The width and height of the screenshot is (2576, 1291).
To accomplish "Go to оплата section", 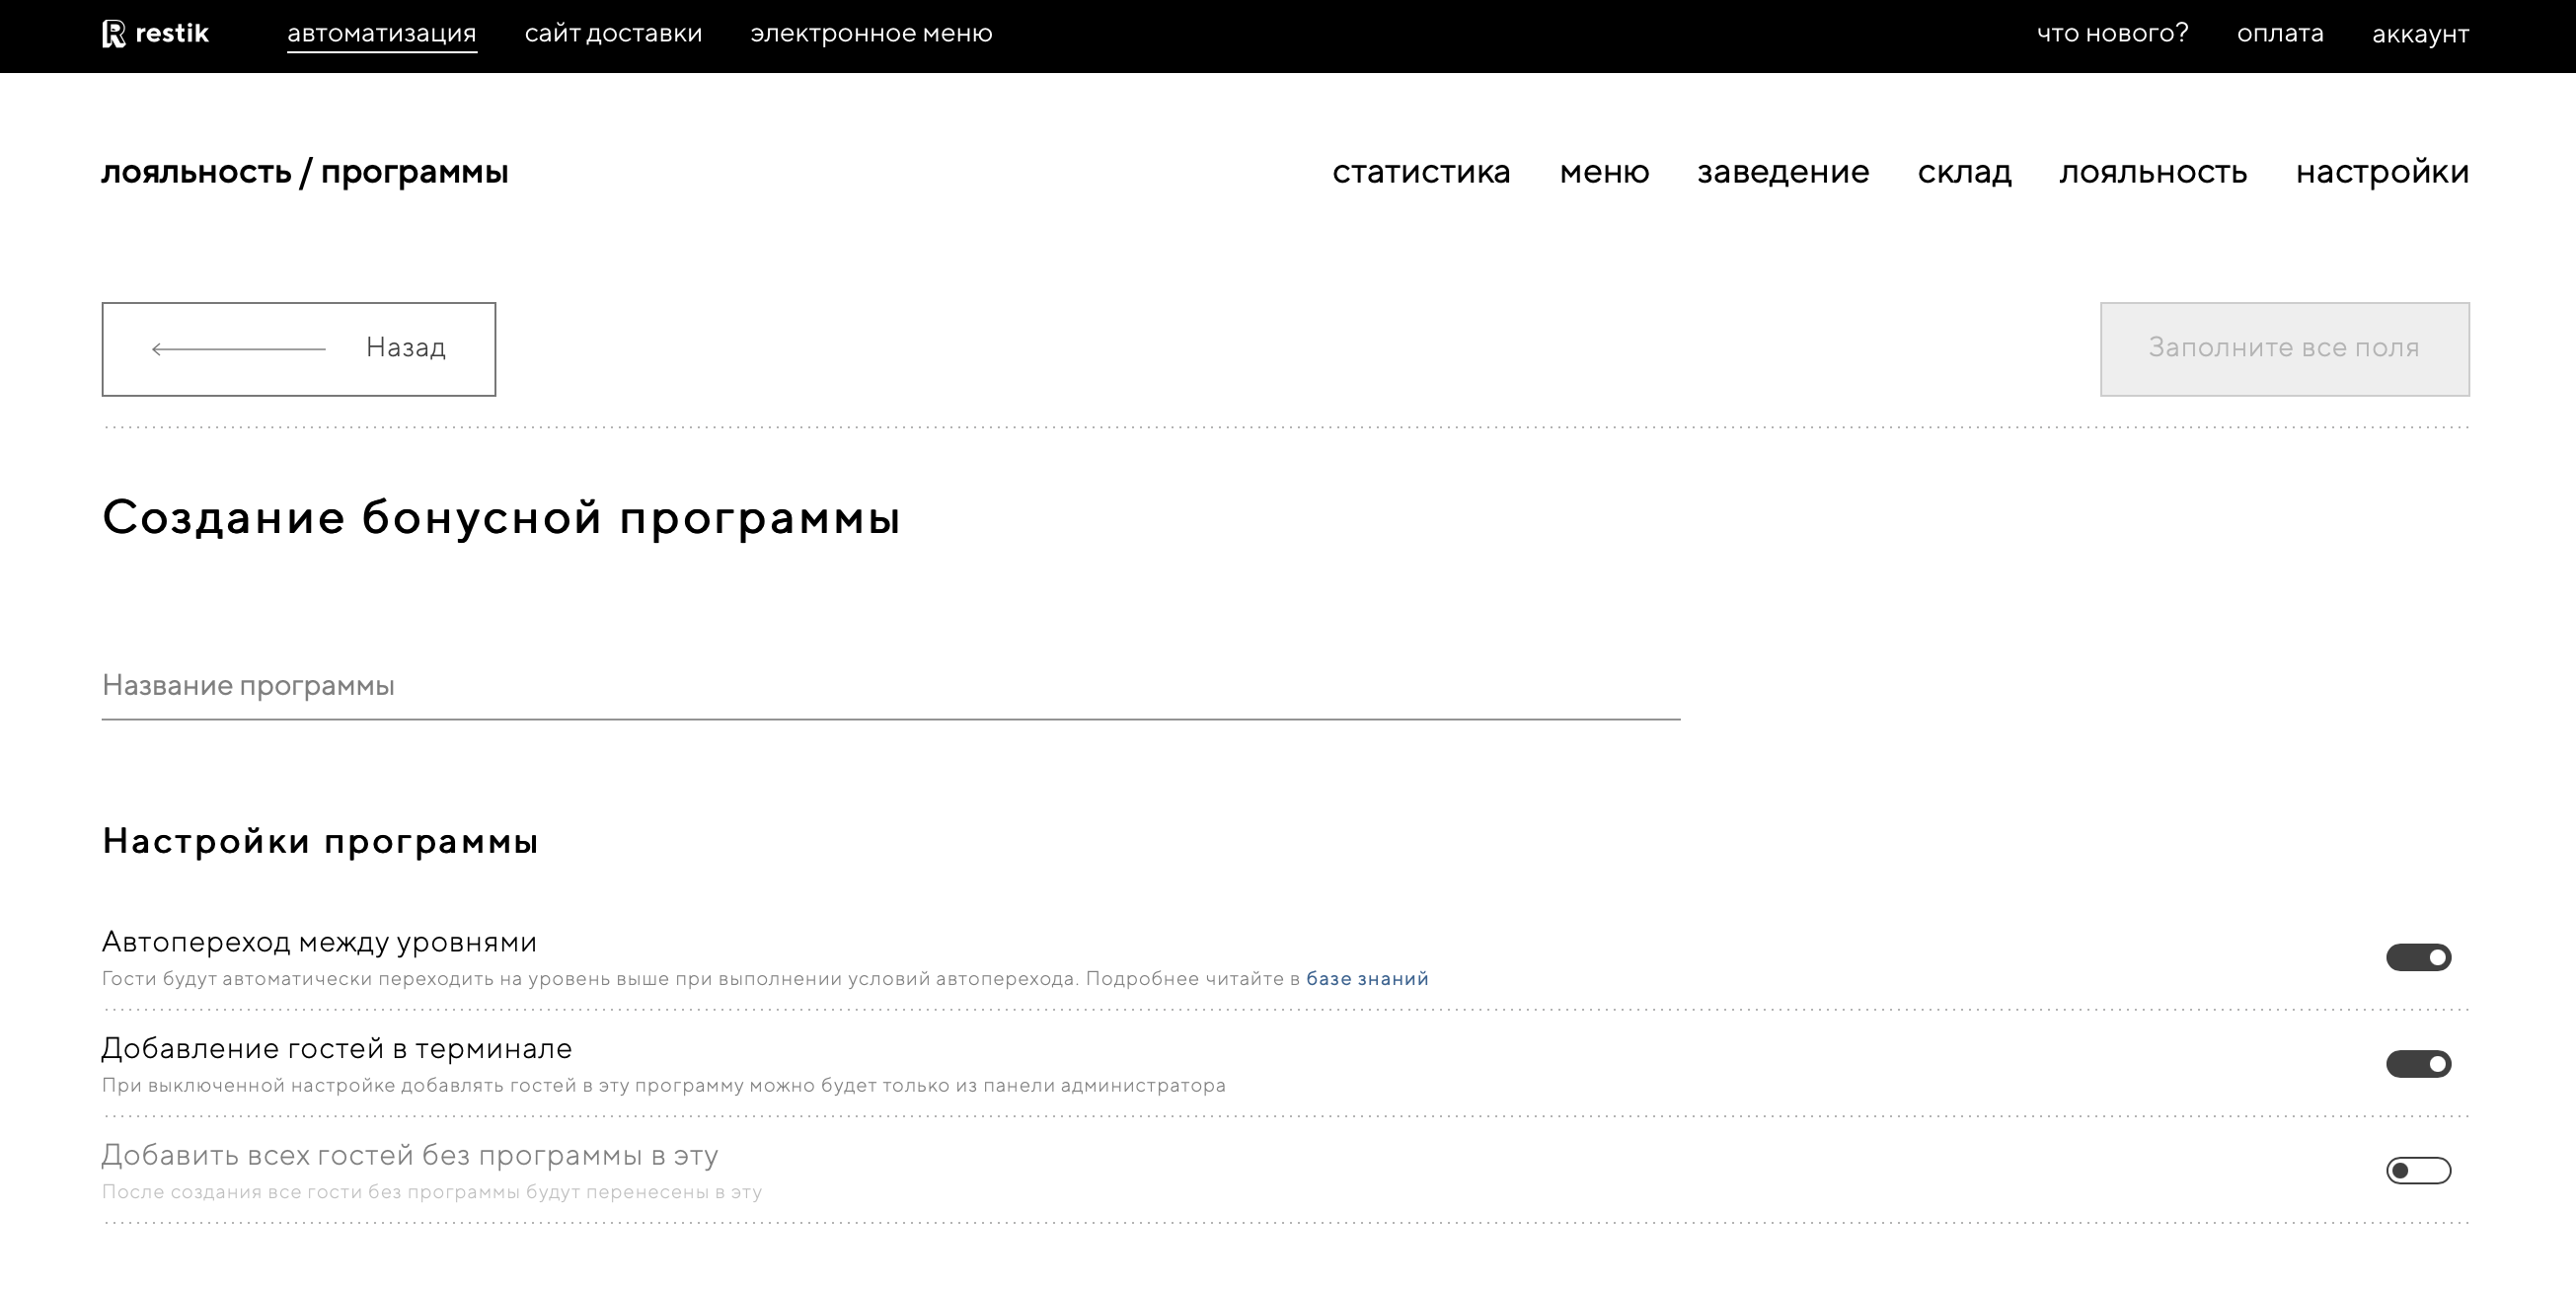I will point(2280,34).
